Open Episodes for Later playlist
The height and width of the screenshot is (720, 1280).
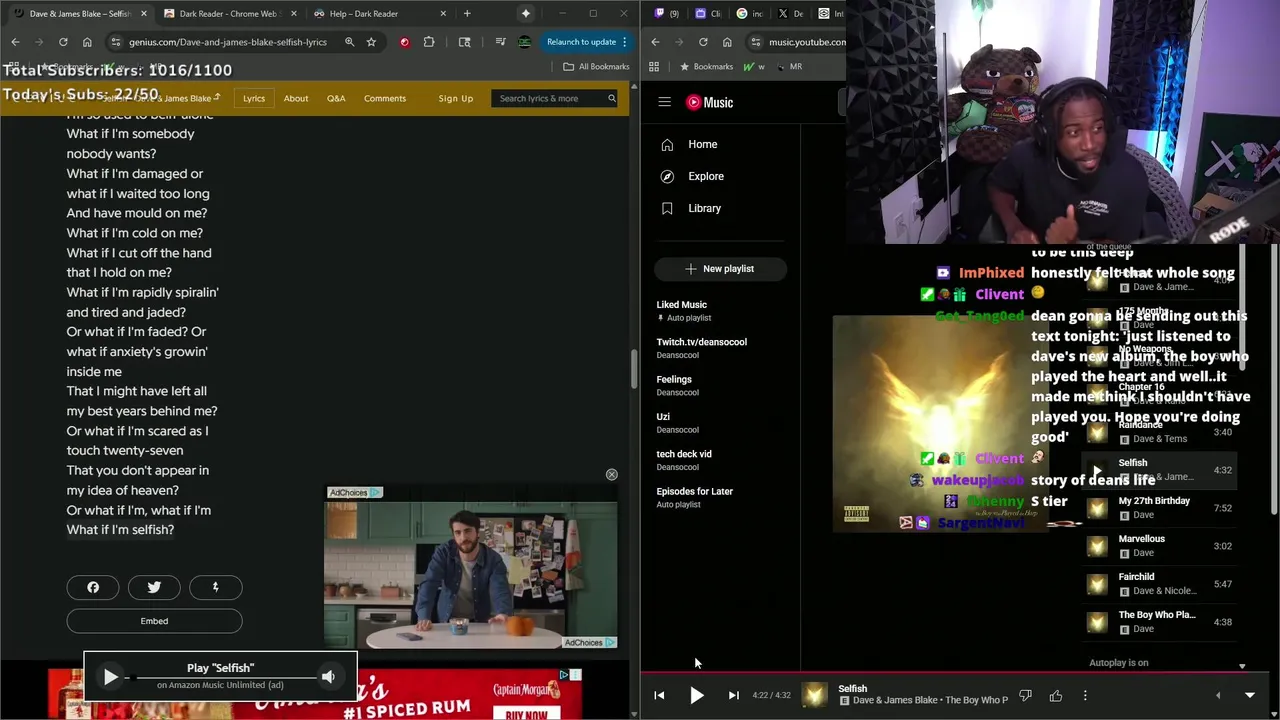720,497
